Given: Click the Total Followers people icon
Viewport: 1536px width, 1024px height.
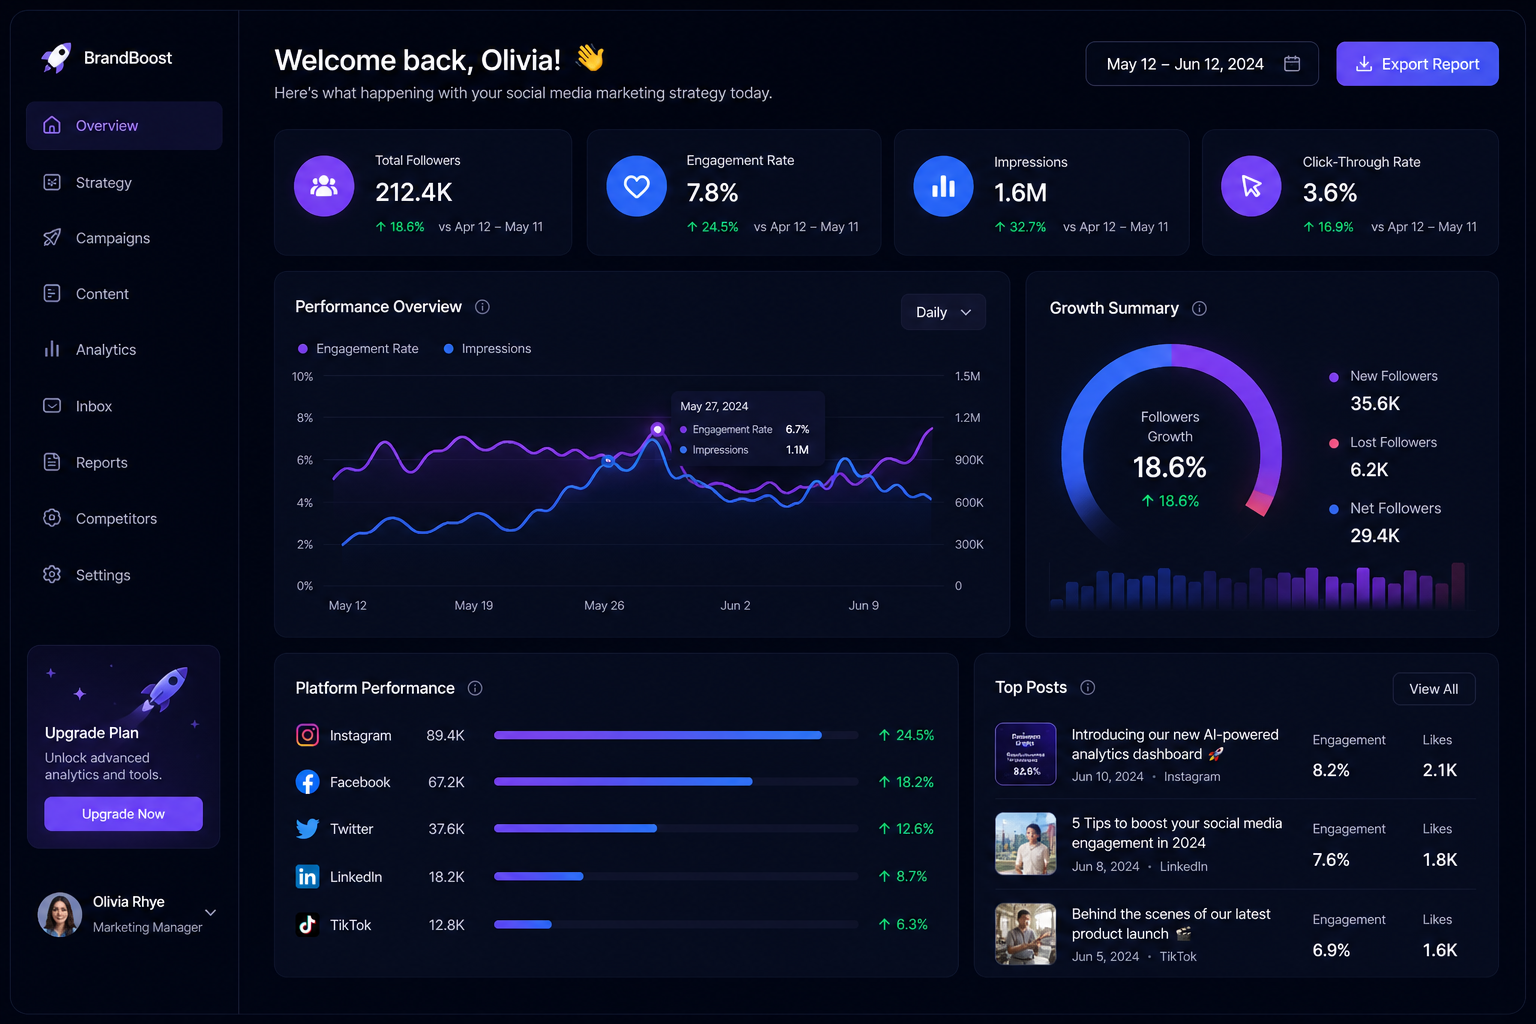Looking at the screenshot, I should 324,186.
